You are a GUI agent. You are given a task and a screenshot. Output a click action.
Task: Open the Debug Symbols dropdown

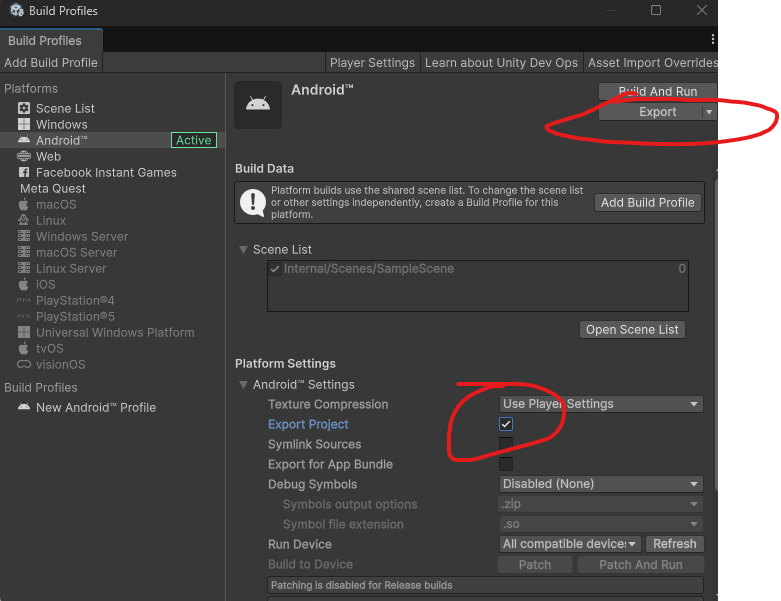tap(601, 484)
